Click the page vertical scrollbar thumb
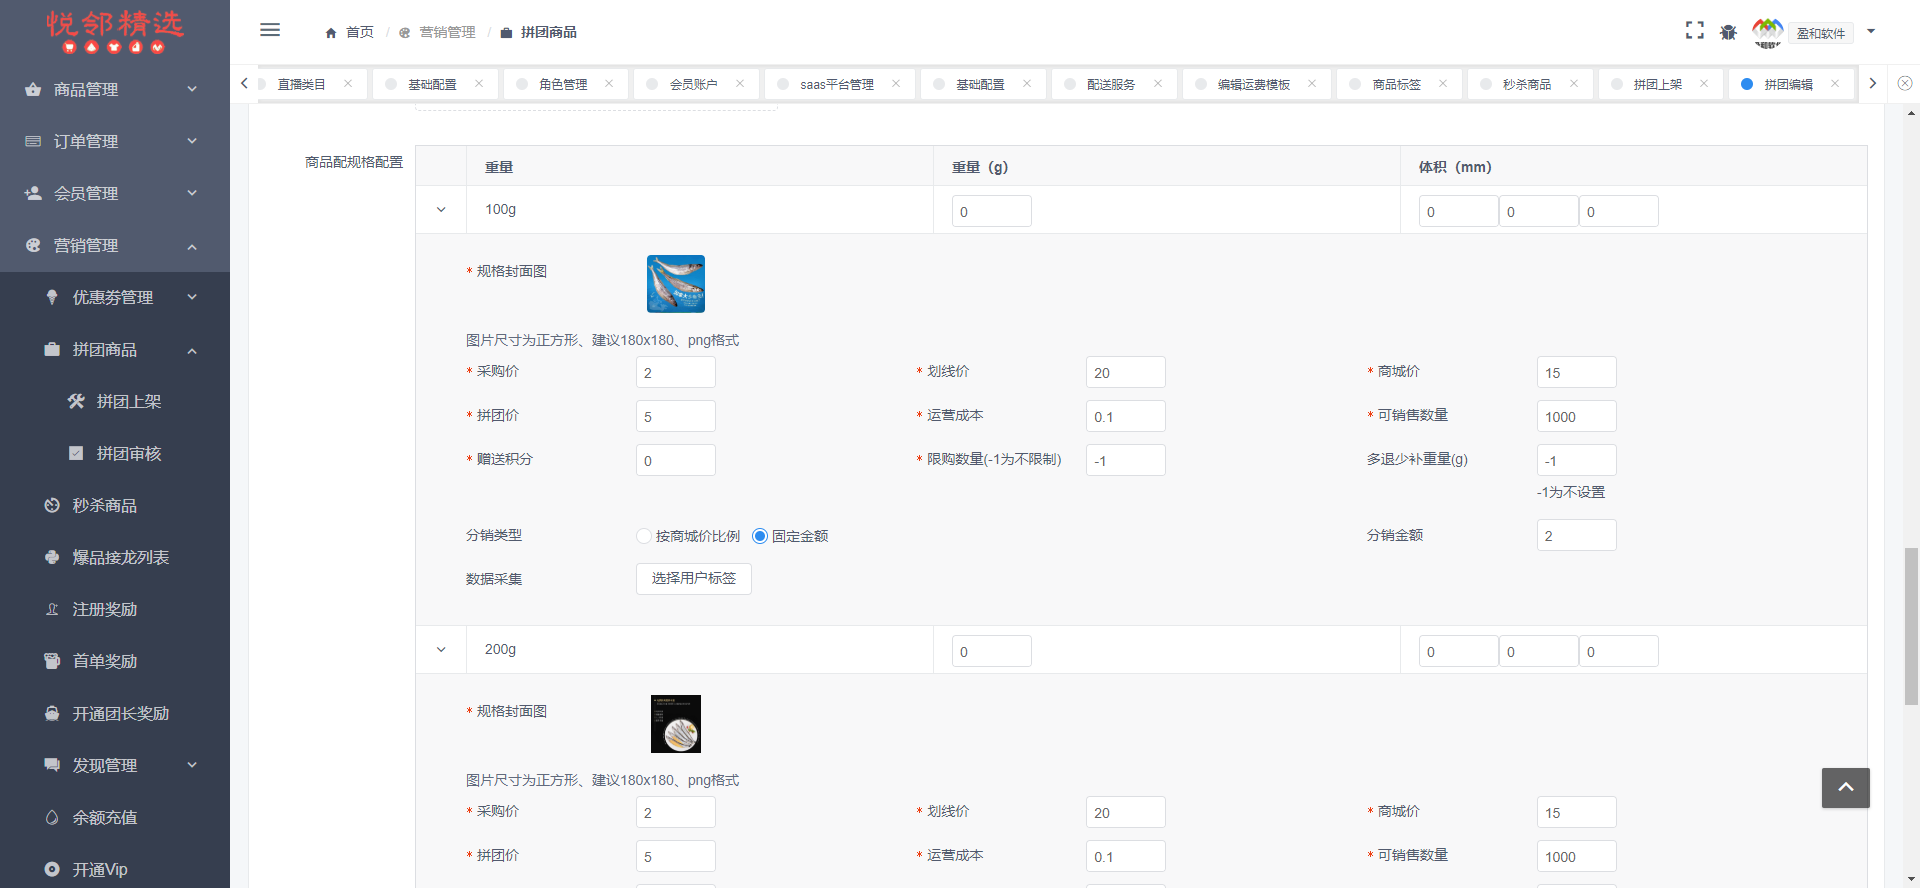This screenshot has width=1920, height=888. (1911, 626)
